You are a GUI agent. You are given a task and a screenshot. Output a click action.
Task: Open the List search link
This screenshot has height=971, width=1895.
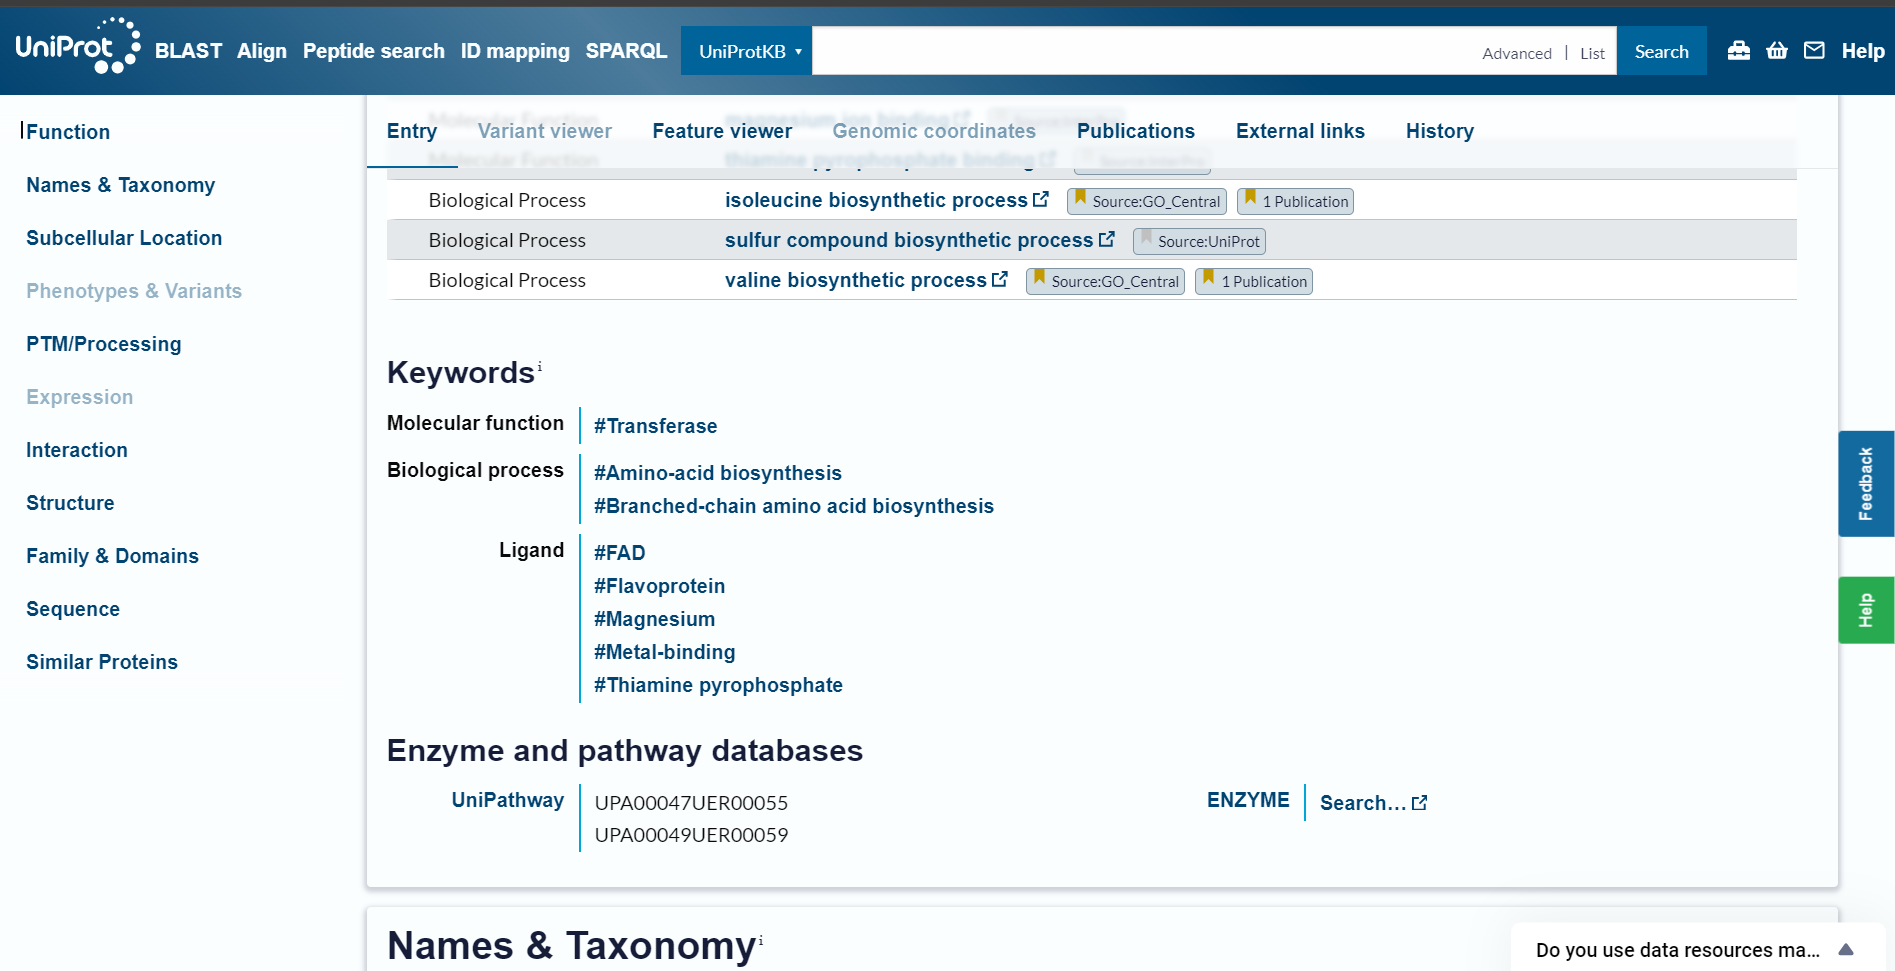1592,53
